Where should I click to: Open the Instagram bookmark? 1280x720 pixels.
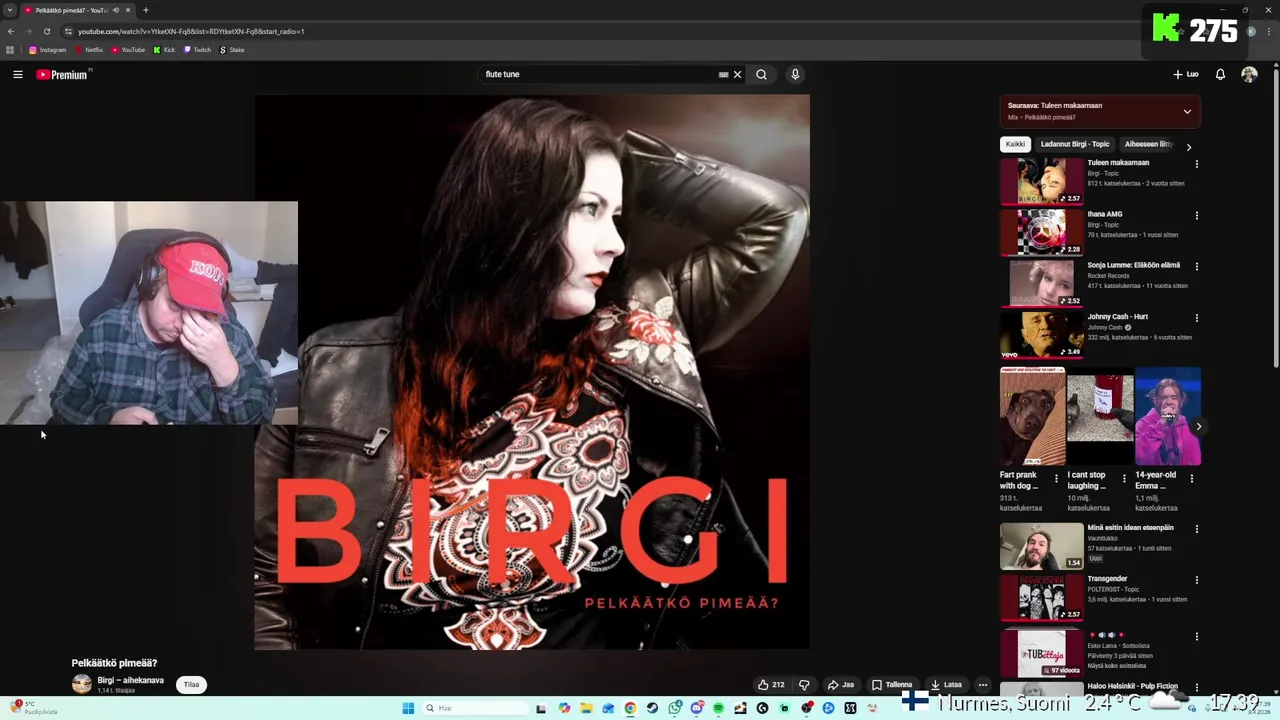pos(47,50)
